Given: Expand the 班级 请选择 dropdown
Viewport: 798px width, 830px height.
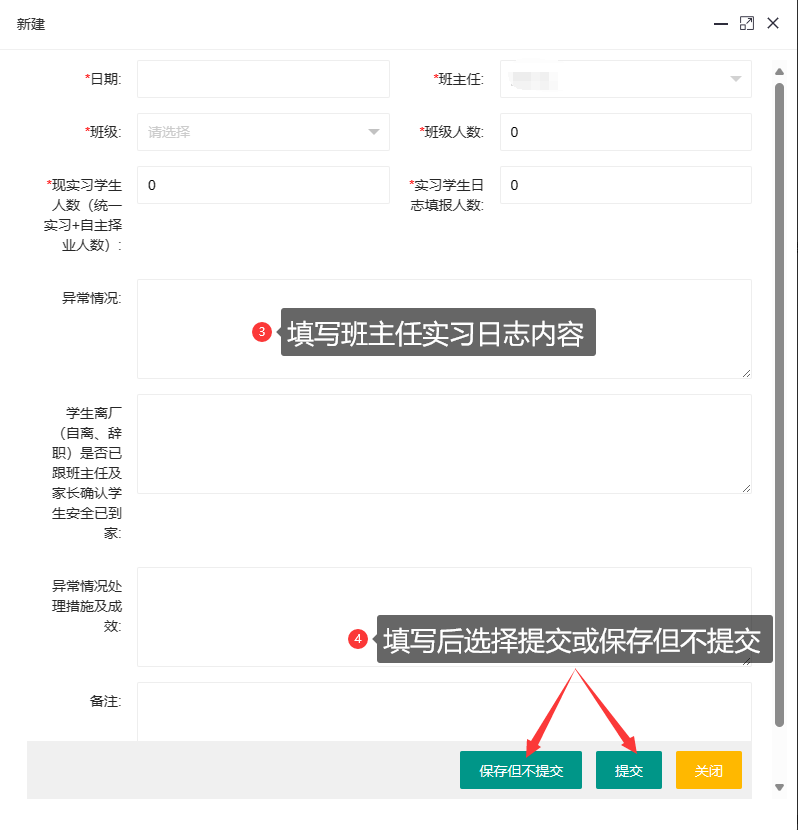Looking at the screenshot, I should click(263, 132).
